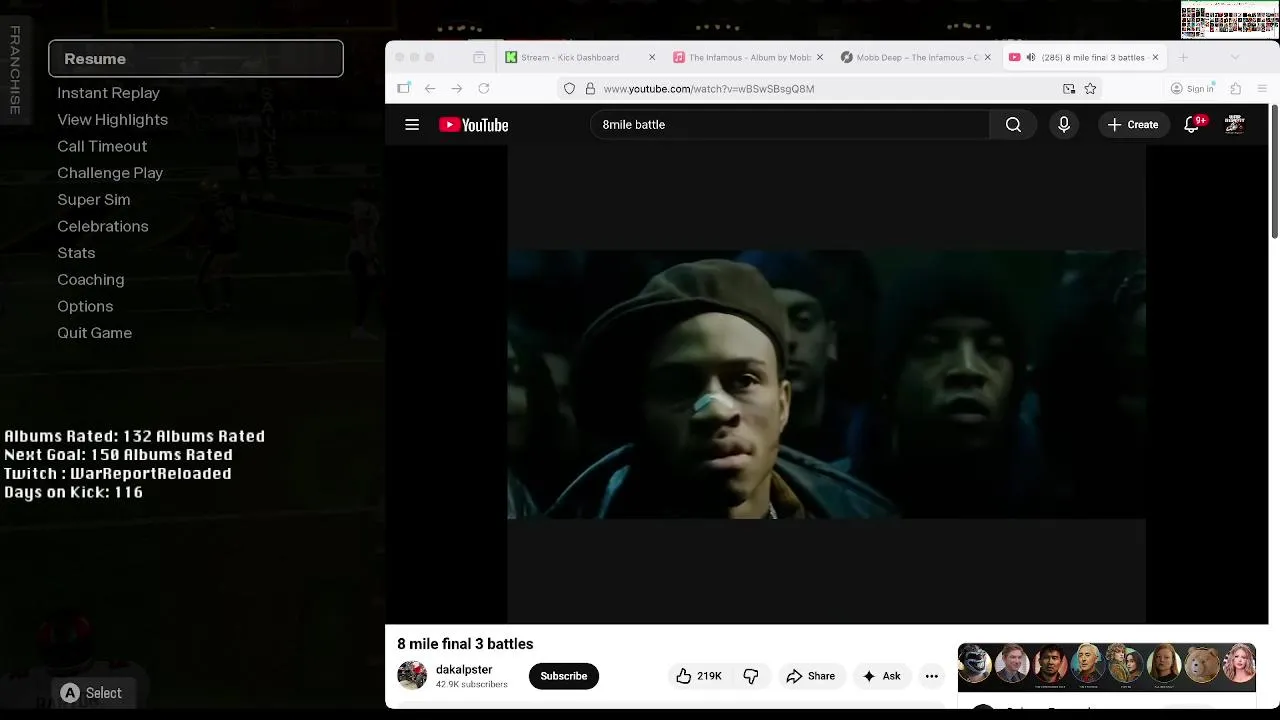1280x720 pixels.
Task: Click the dakalpster channel avatar
Action: click(x=412, y=676)
